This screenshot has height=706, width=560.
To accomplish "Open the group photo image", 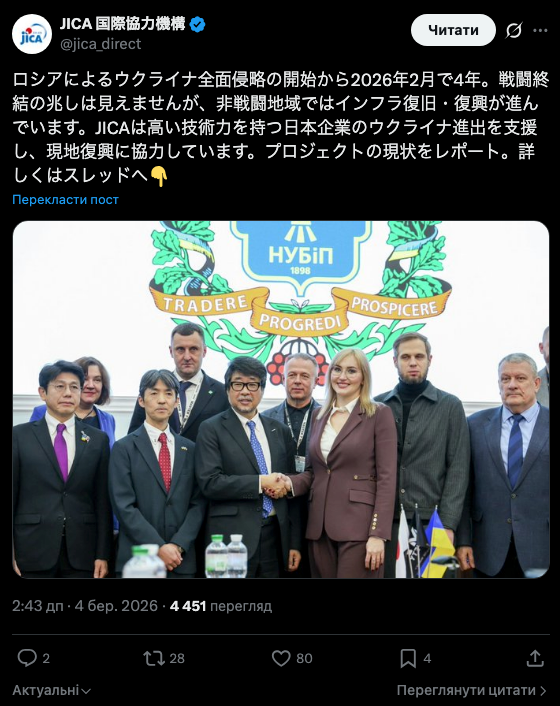I will [281, 399].
